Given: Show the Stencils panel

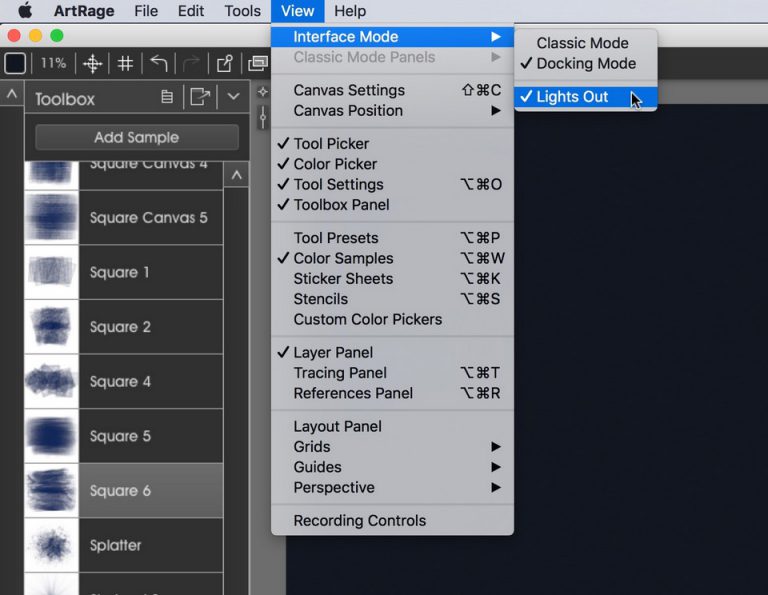Looking at the screenshot, I should click(392, 299).
